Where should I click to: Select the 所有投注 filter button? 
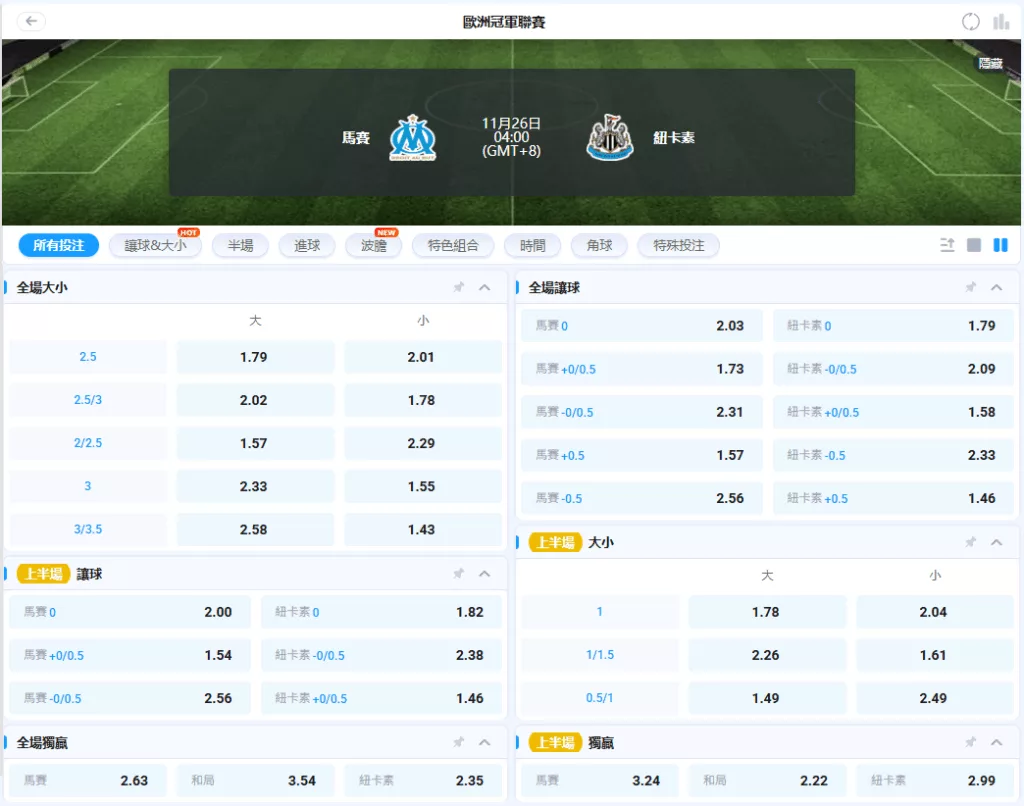click(x=57, y=245)
